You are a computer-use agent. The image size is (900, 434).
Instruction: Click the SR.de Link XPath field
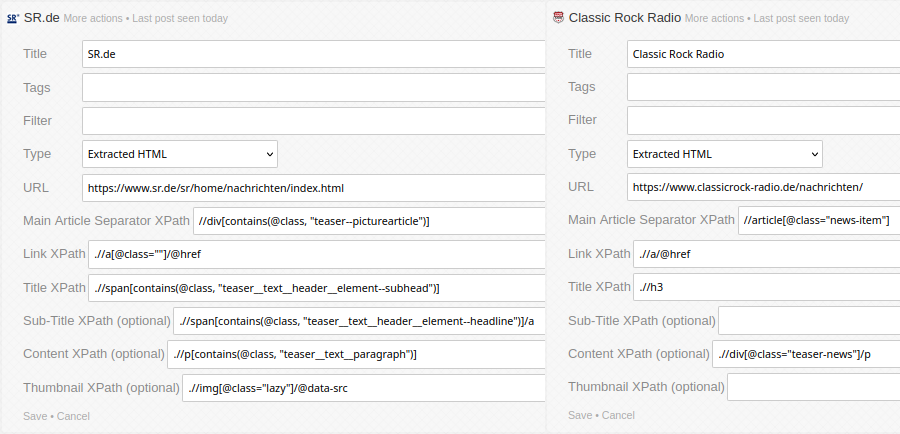(316, 254)
